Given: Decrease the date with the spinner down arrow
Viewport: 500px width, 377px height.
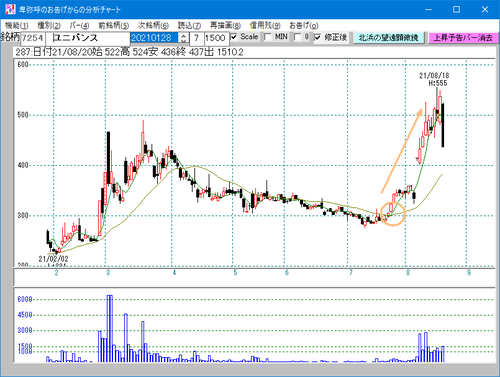Looking at the screenshot, I should tap(184, 41).
